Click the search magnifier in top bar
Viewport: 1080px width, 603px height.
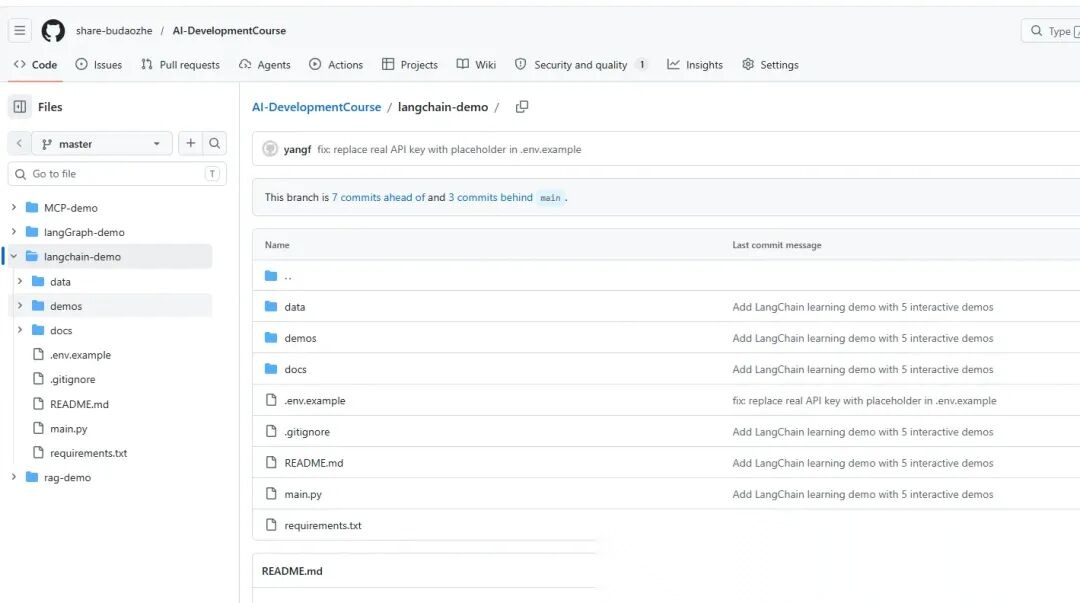[x=1036, y=30]
